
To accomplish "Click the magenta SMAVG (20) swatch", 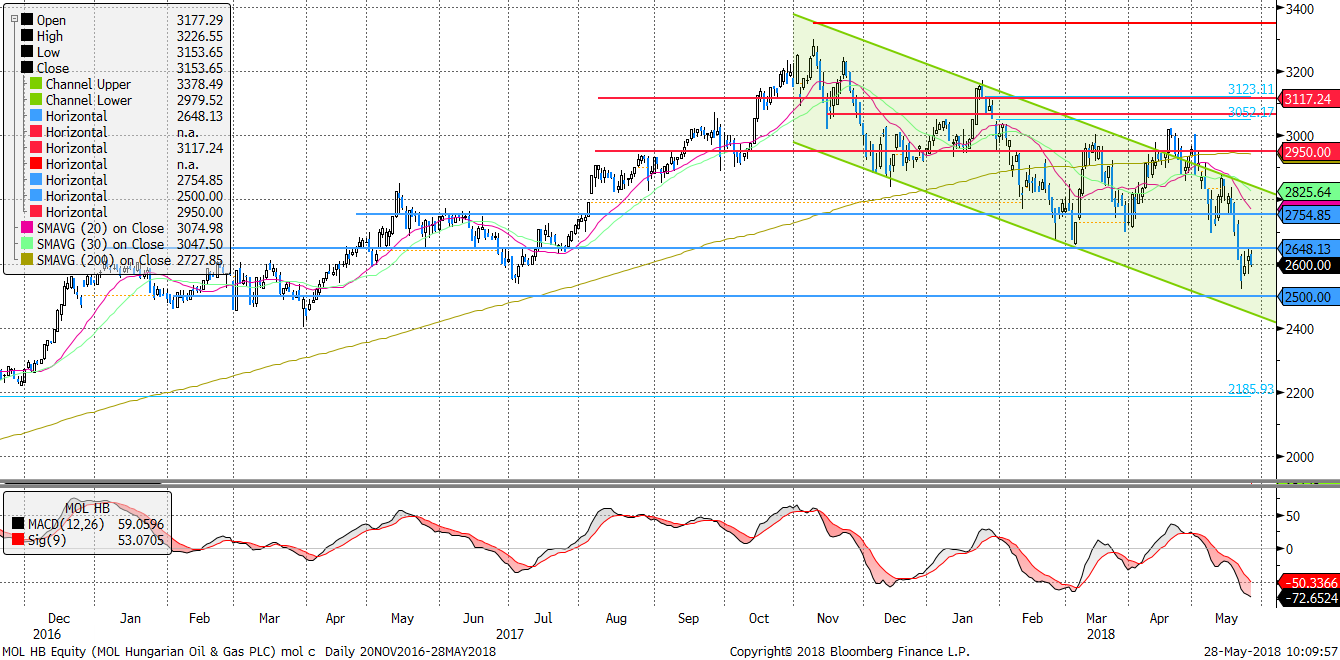I will tap(26, 228).
